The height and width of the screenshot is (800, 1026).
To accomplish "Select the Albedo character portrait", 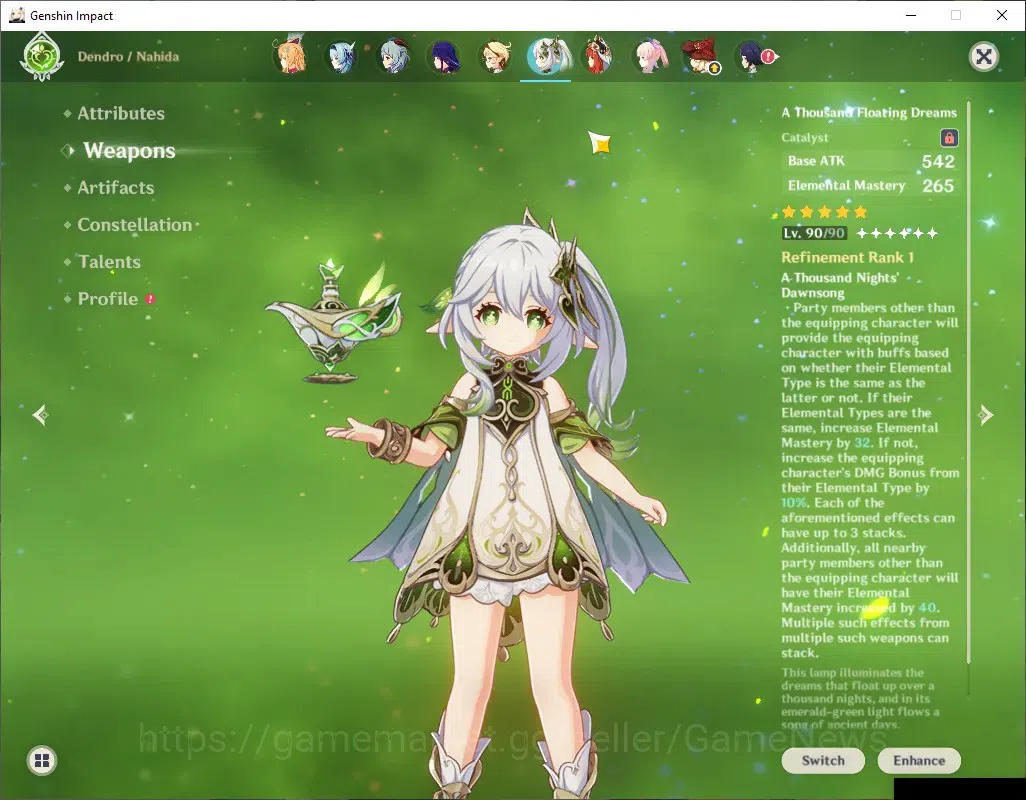I will coord(495,56).
